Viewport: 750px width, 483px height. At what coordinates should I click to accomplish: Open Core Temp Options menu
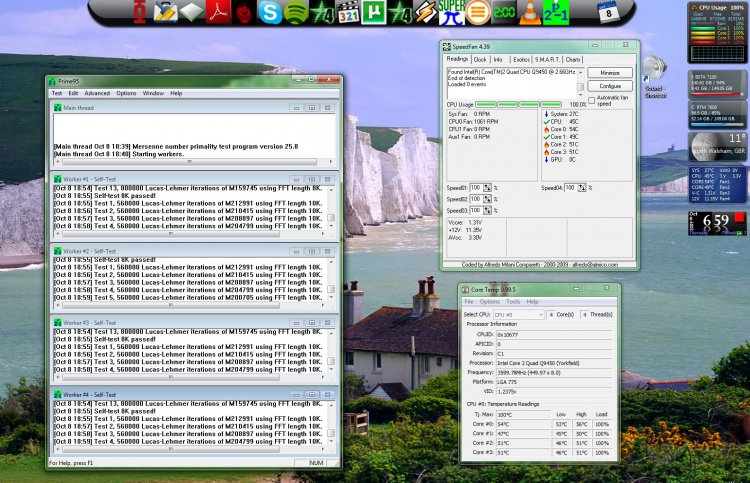(489, 302)
